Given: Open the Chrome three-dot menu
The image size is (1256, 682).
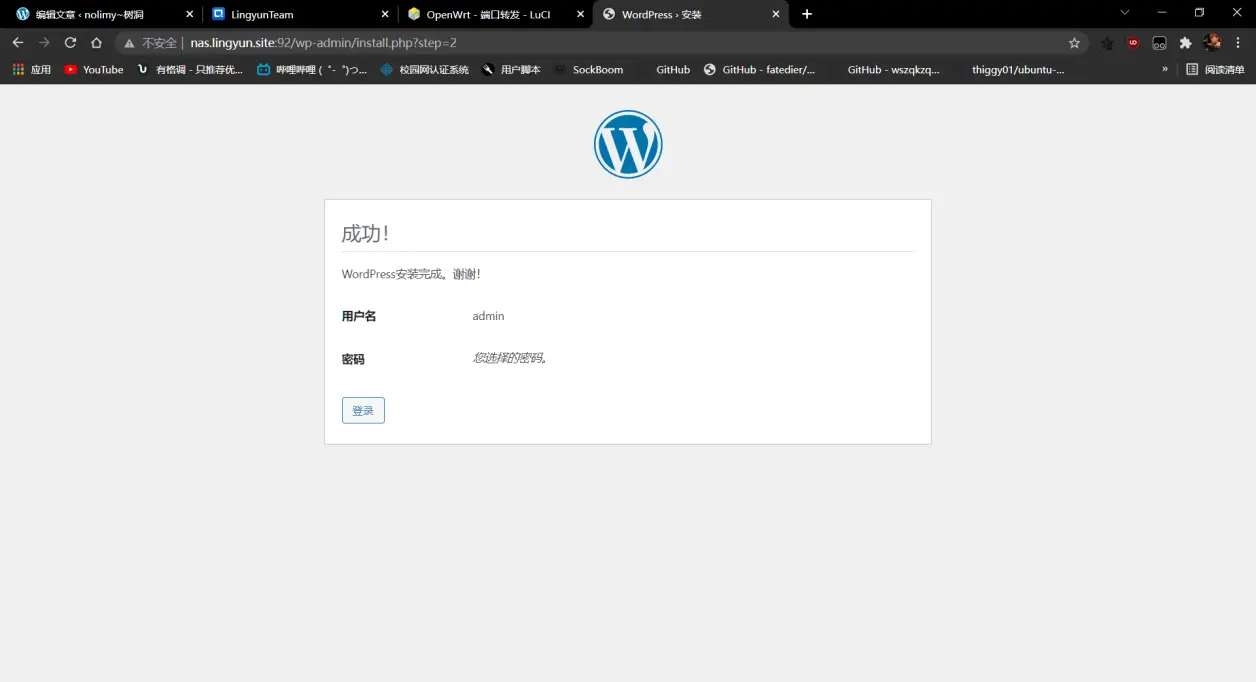Looking at the screenshot, I should pyautogui.click(x=1238, y=43).
